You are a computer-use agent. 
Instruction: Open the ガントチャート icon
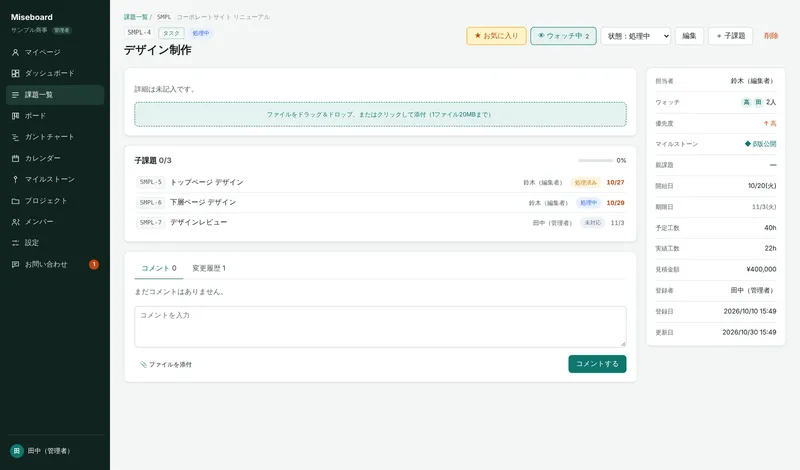click(x=15, y=137)
